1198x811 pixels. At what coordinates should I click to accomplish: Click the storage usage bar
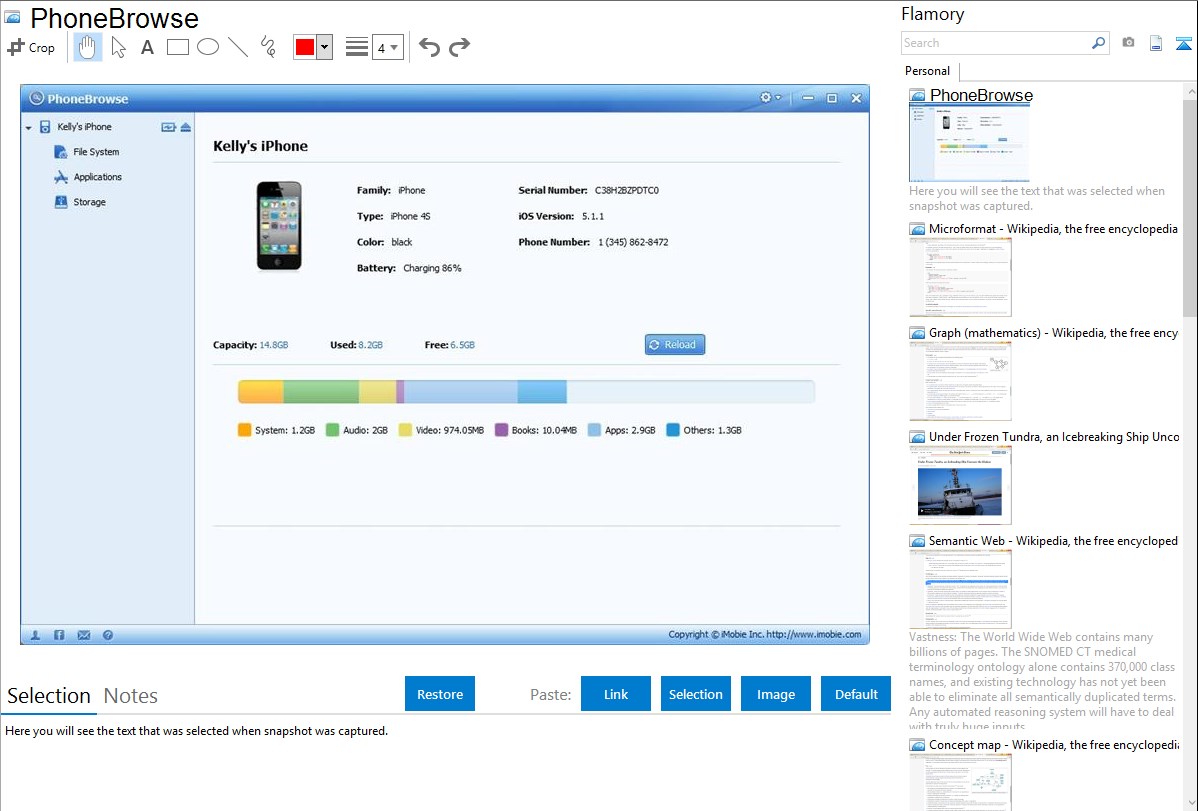point(526,391)
